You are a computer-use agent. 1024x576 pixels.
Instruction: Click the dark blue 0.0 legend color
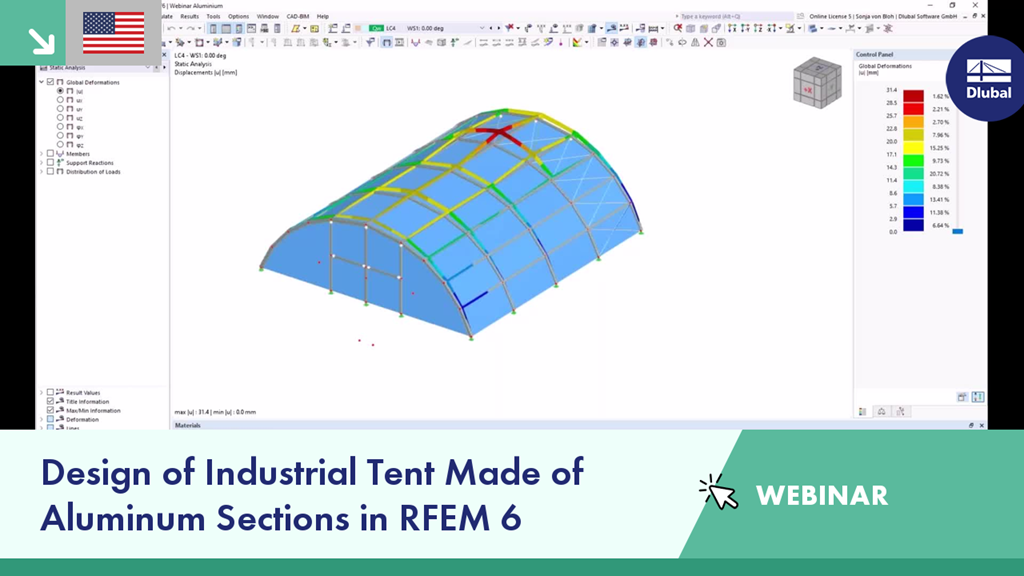point(913,225)
